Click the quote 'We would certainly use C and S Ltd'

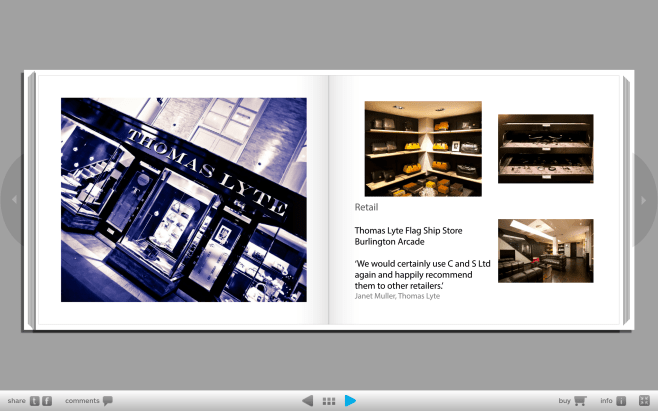422,264
